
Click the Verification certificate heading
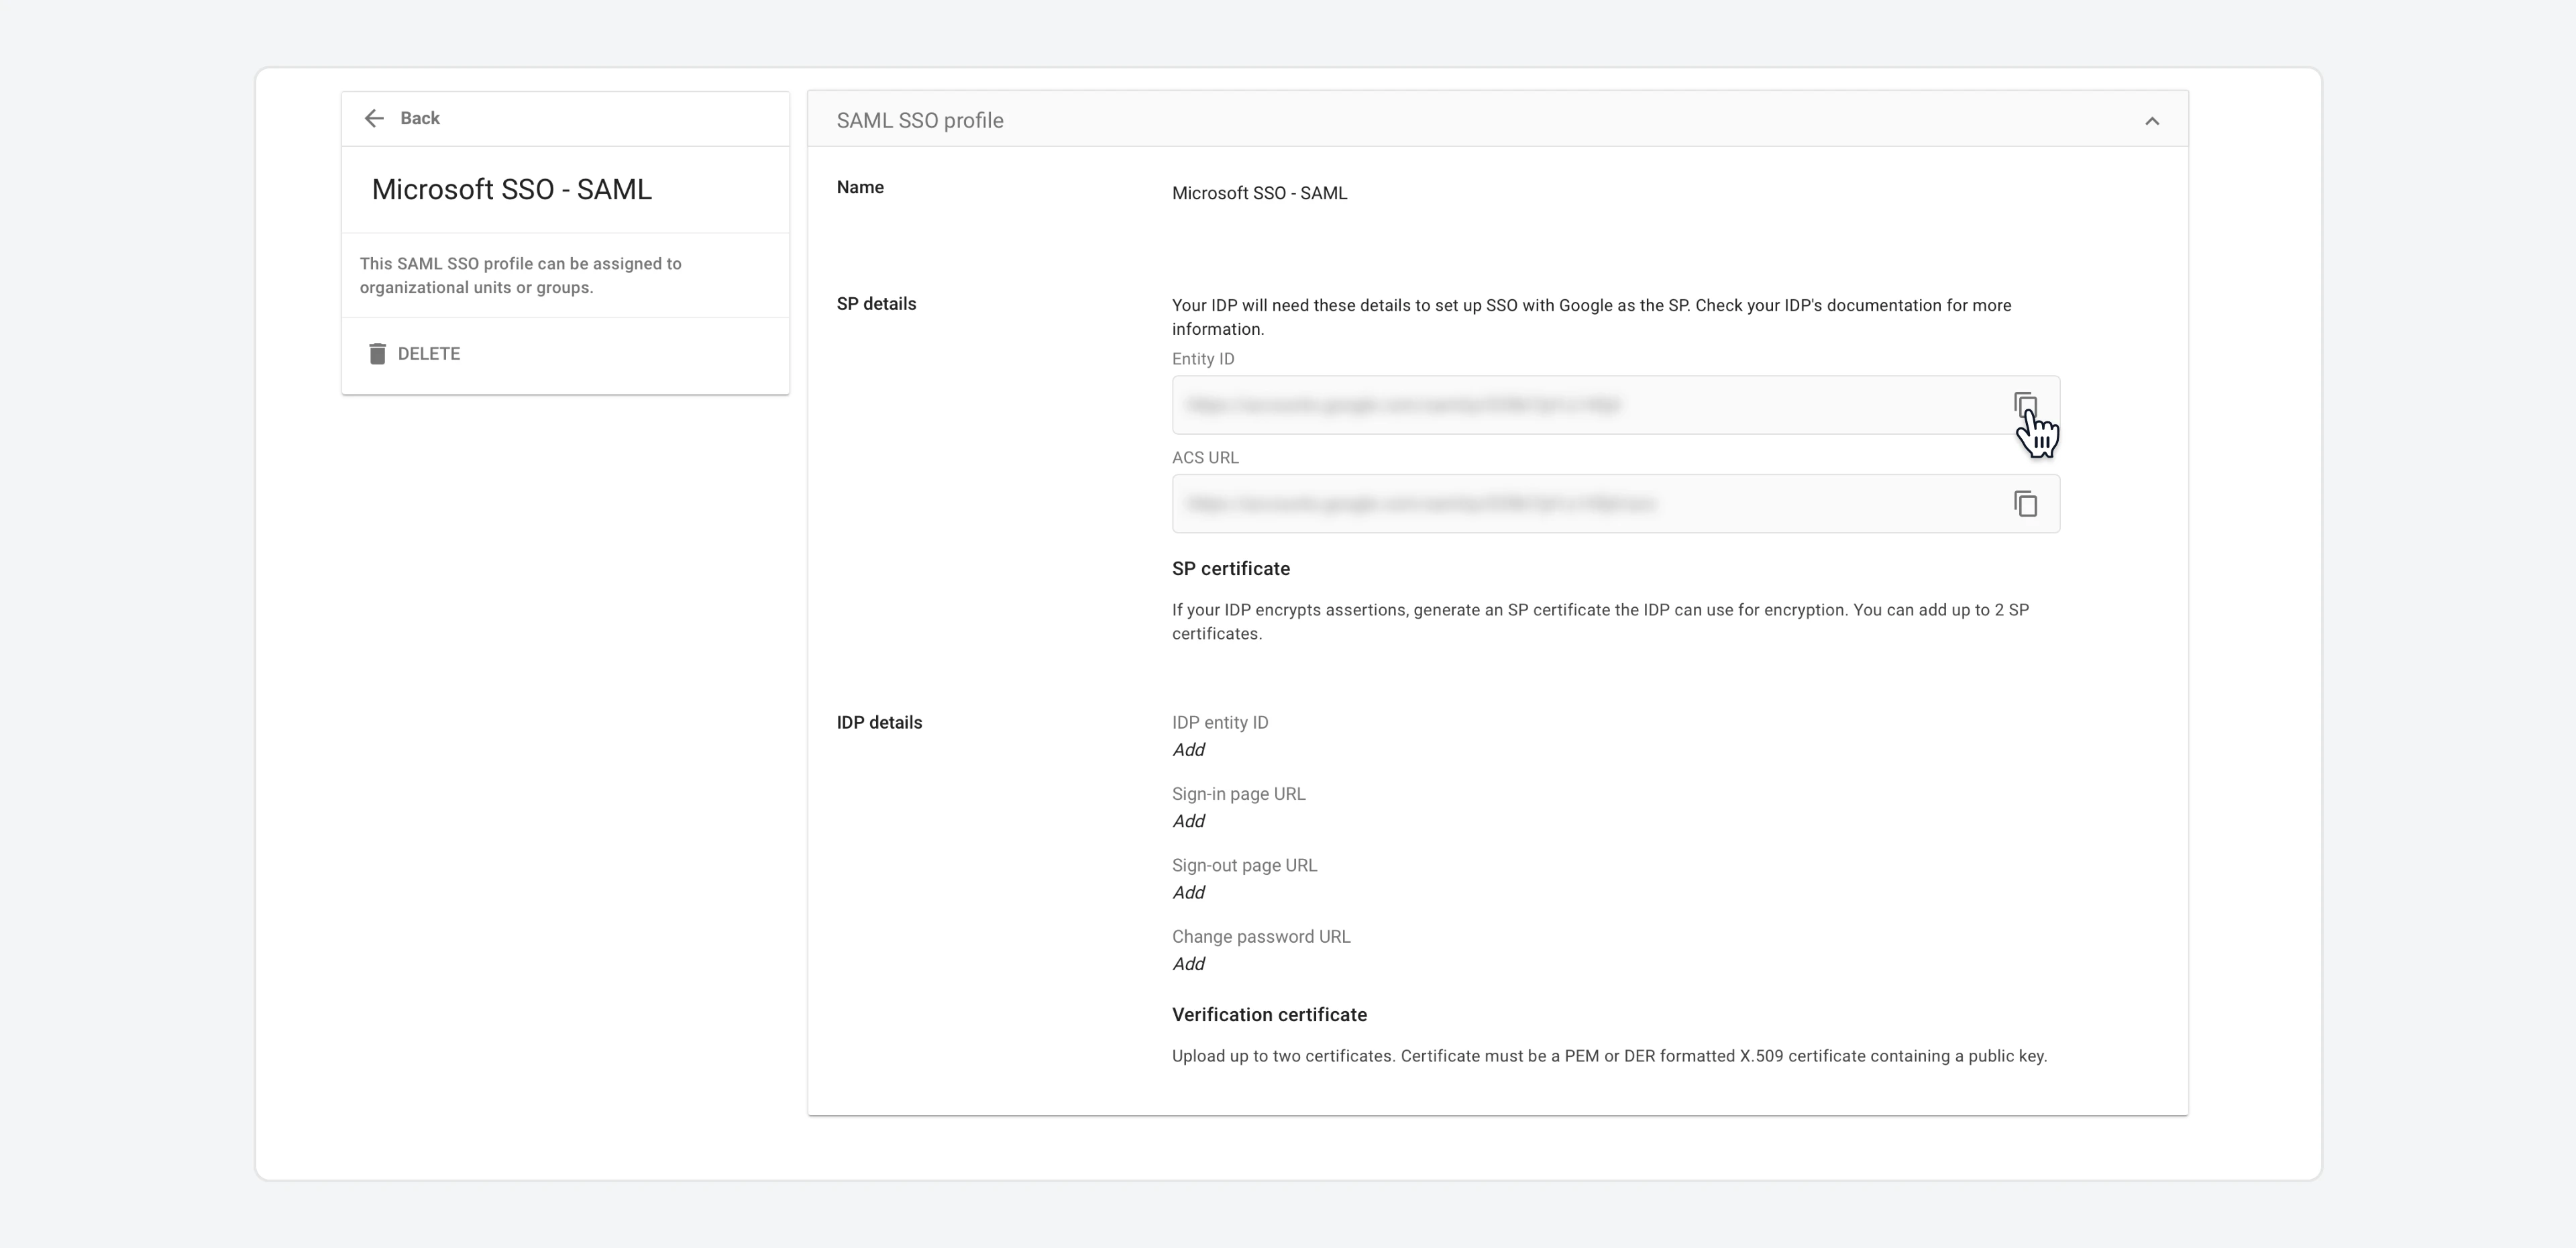point(1269,1015)
